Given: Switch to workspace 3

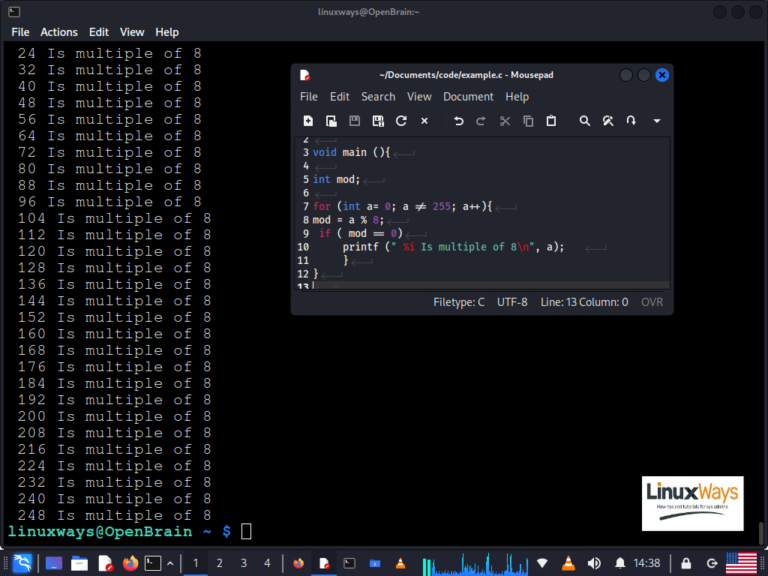Looking at the screenshot, I should click(x=243, y=563).
